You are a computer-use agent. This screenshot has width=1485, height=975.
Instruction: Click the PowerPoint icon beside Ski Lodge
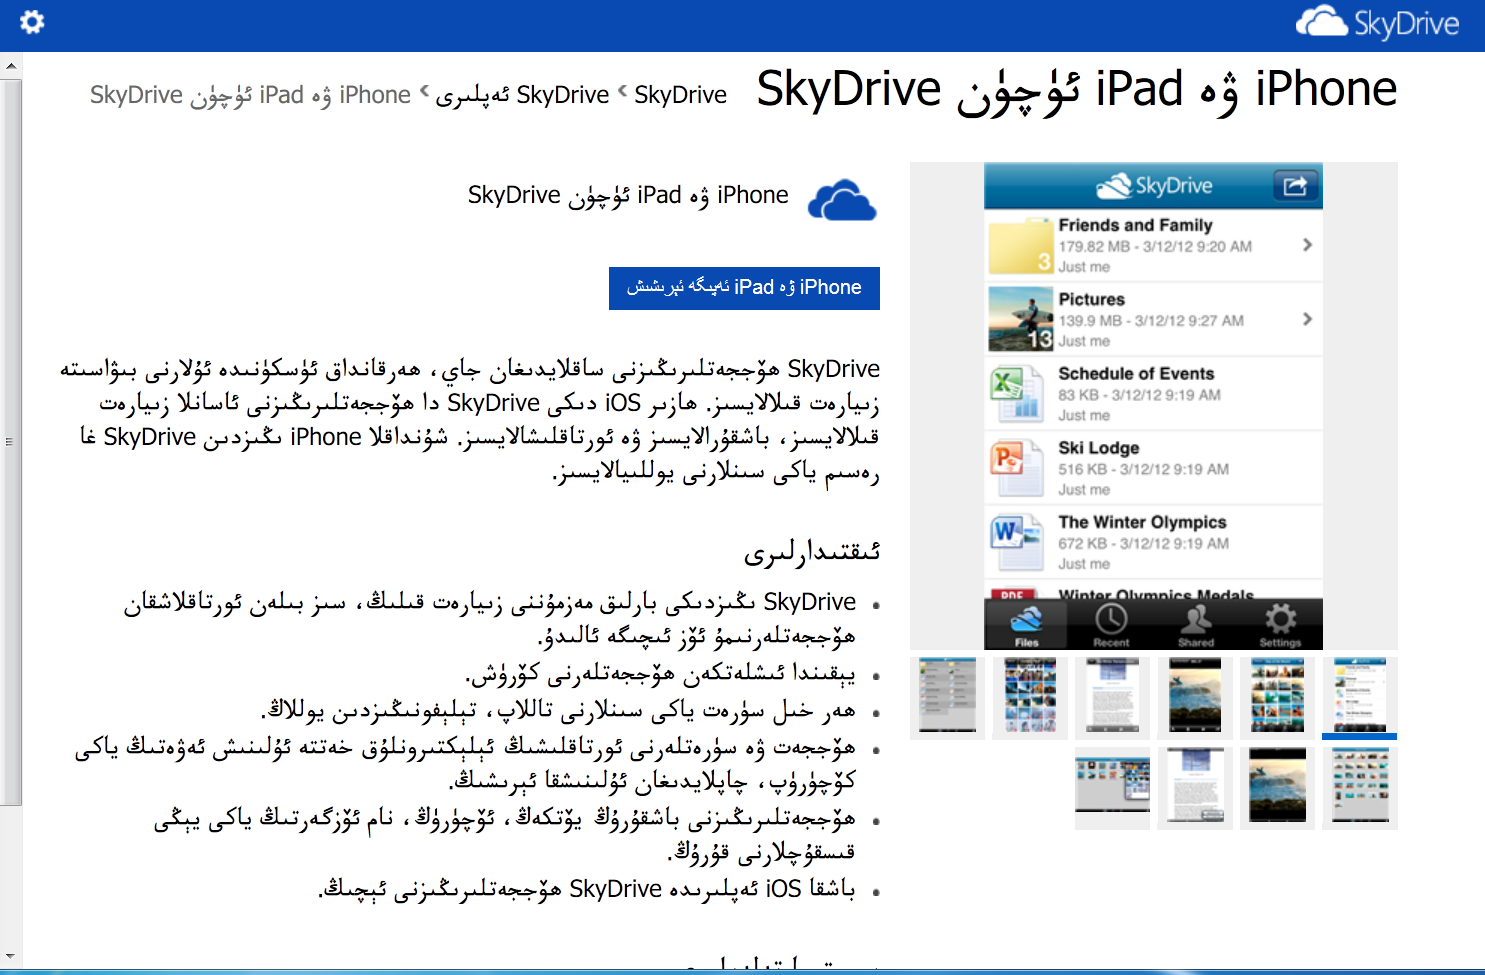click(1015, 468)
